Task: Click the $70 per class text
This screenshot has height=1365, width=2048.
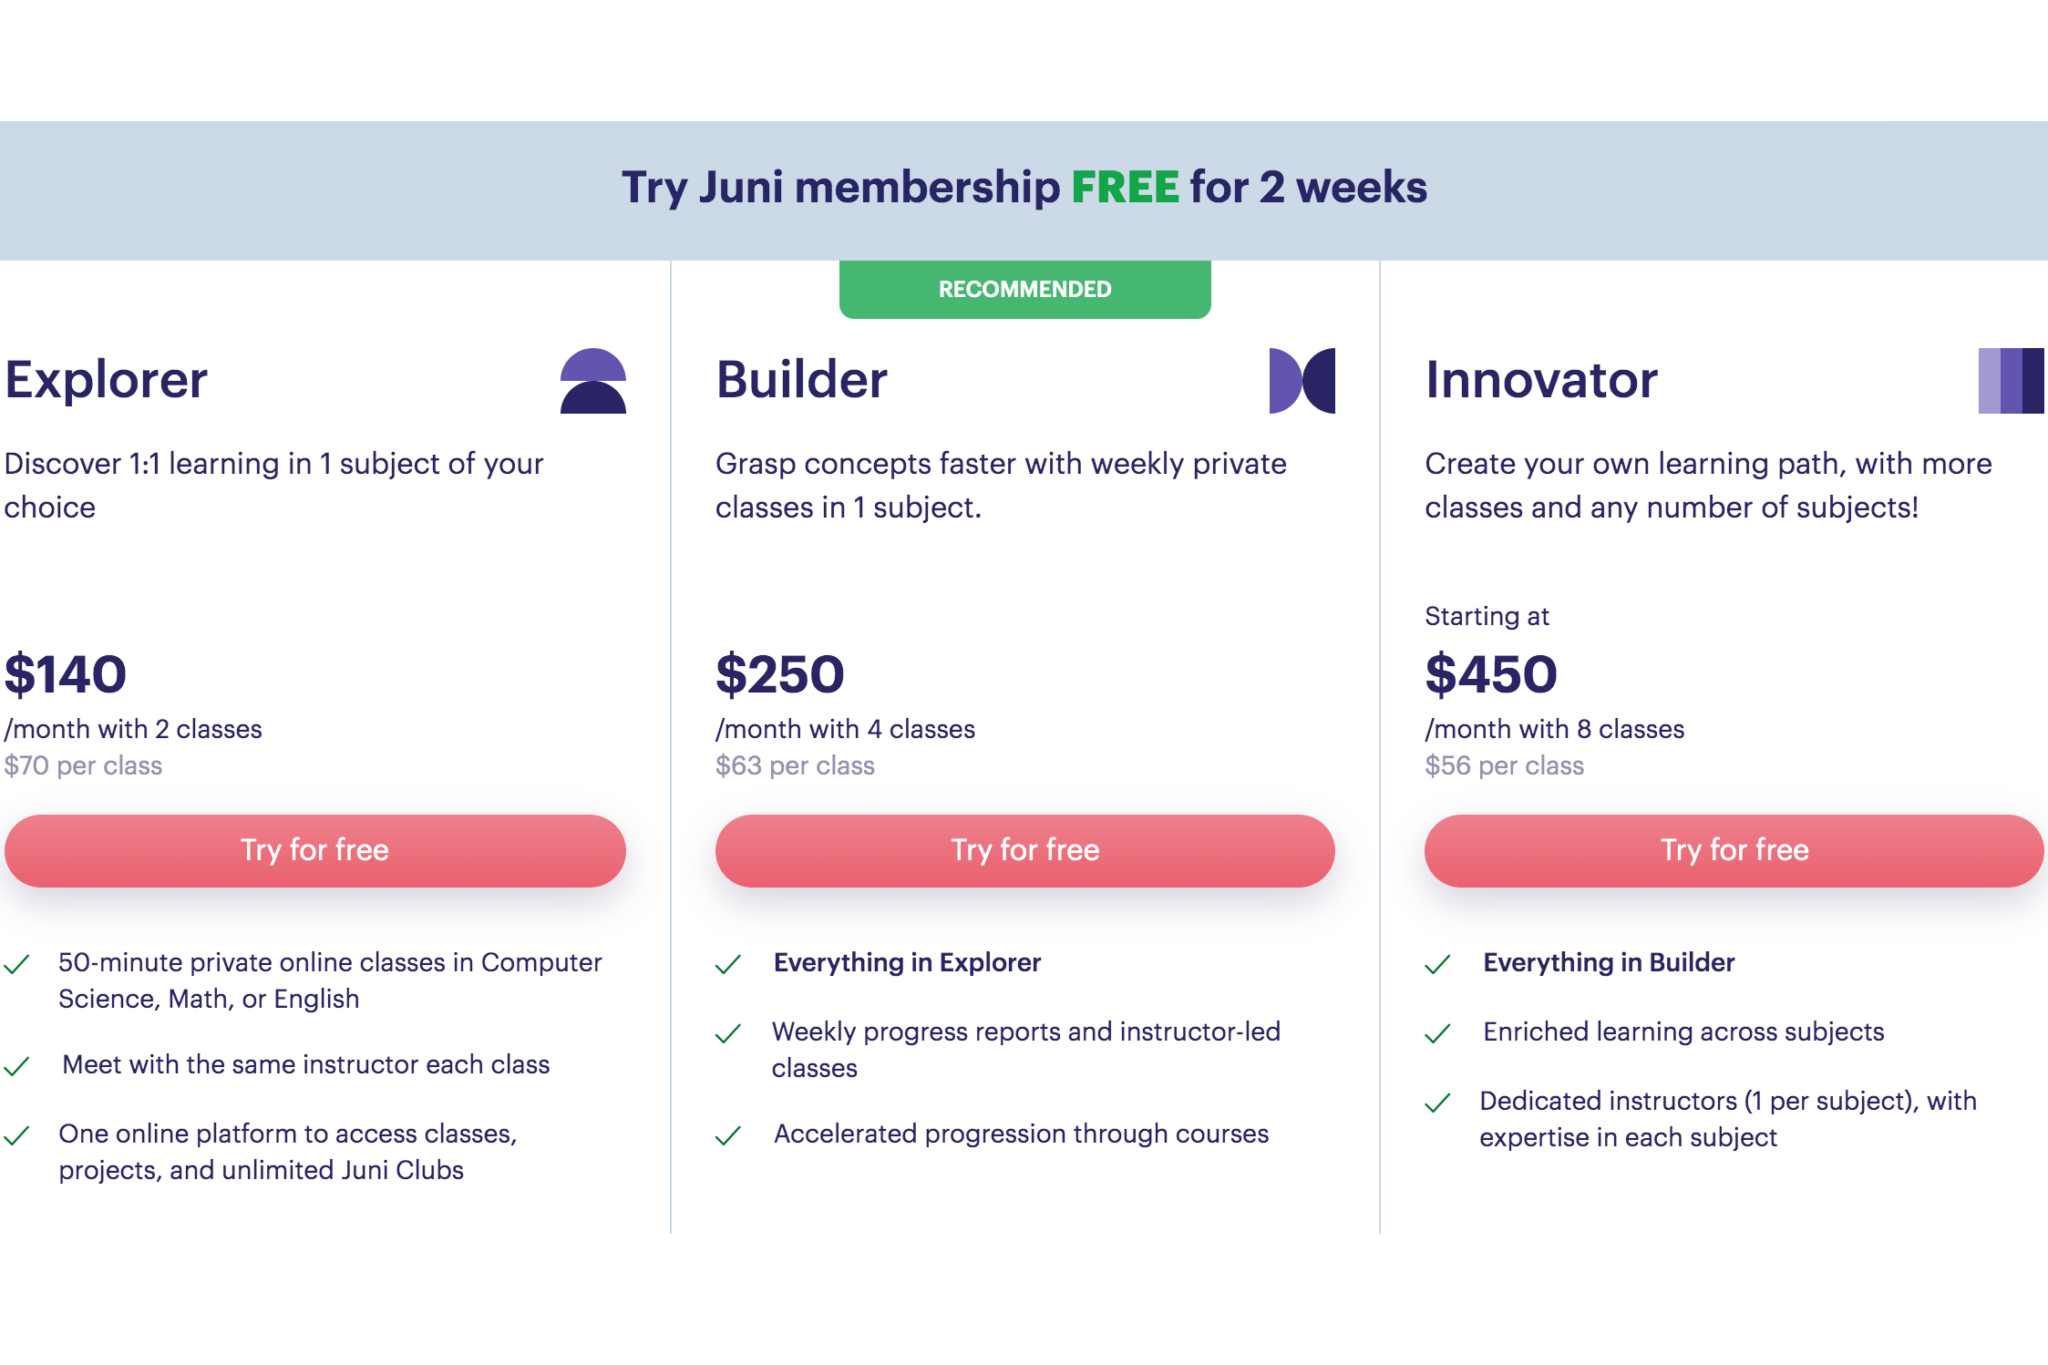Action: pyautogui.click(x=83, y=765)
